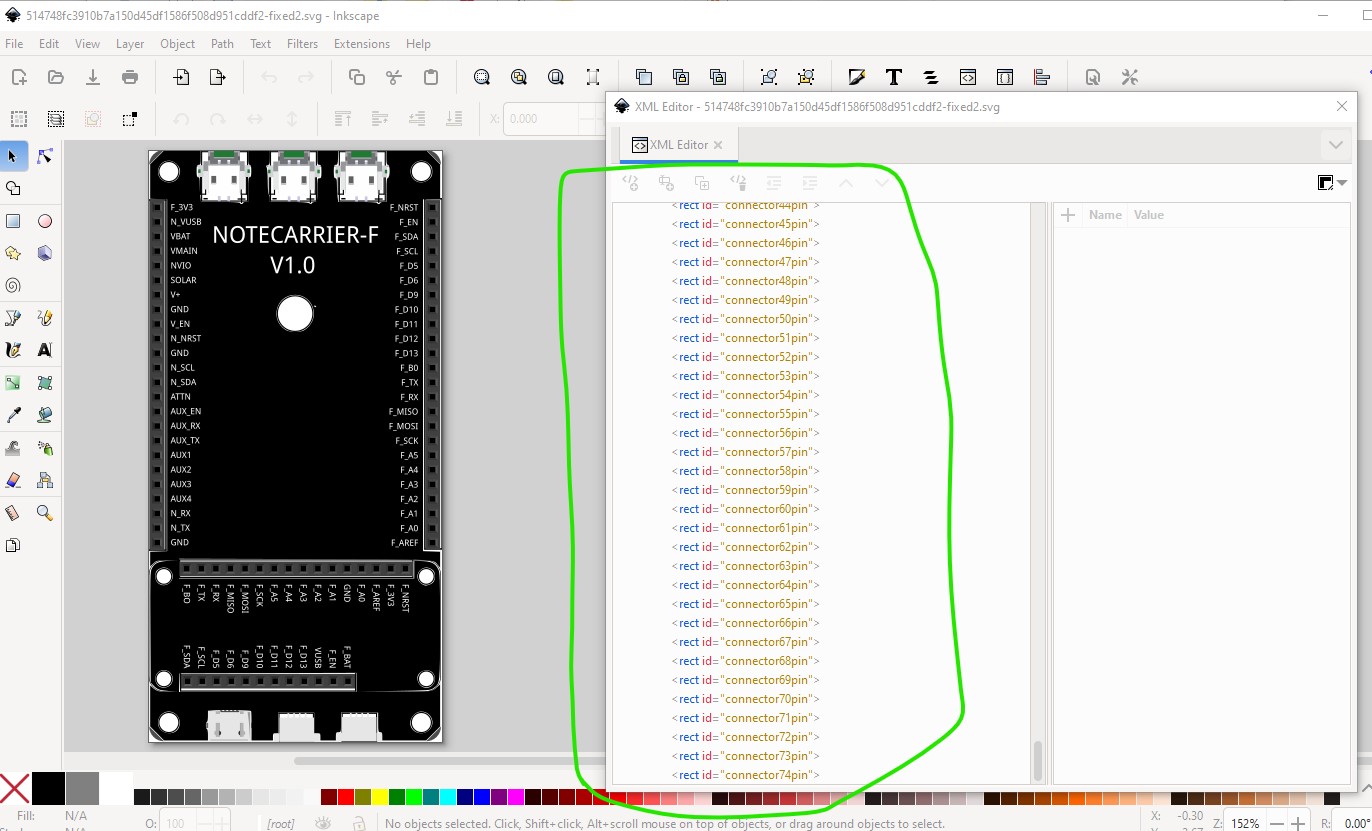Select the Spiral tool
1372x831 pixels.
13,285
